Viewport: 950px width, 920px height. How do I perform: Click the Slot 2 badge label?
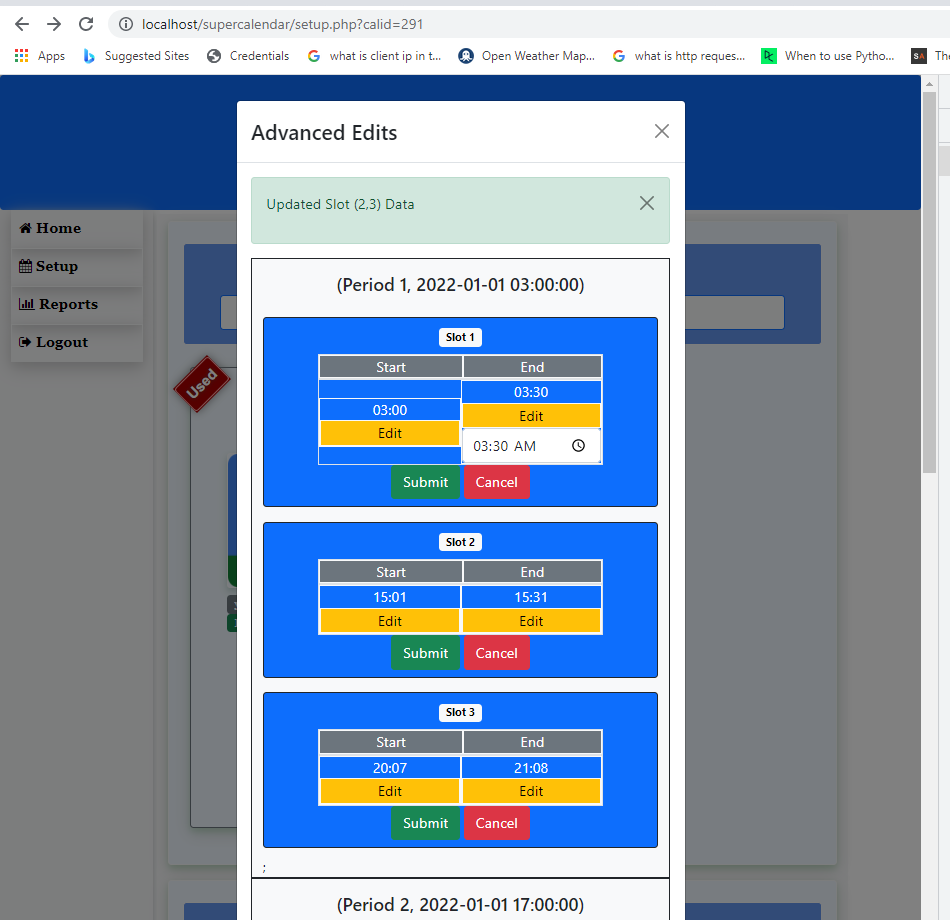point(460,542)
